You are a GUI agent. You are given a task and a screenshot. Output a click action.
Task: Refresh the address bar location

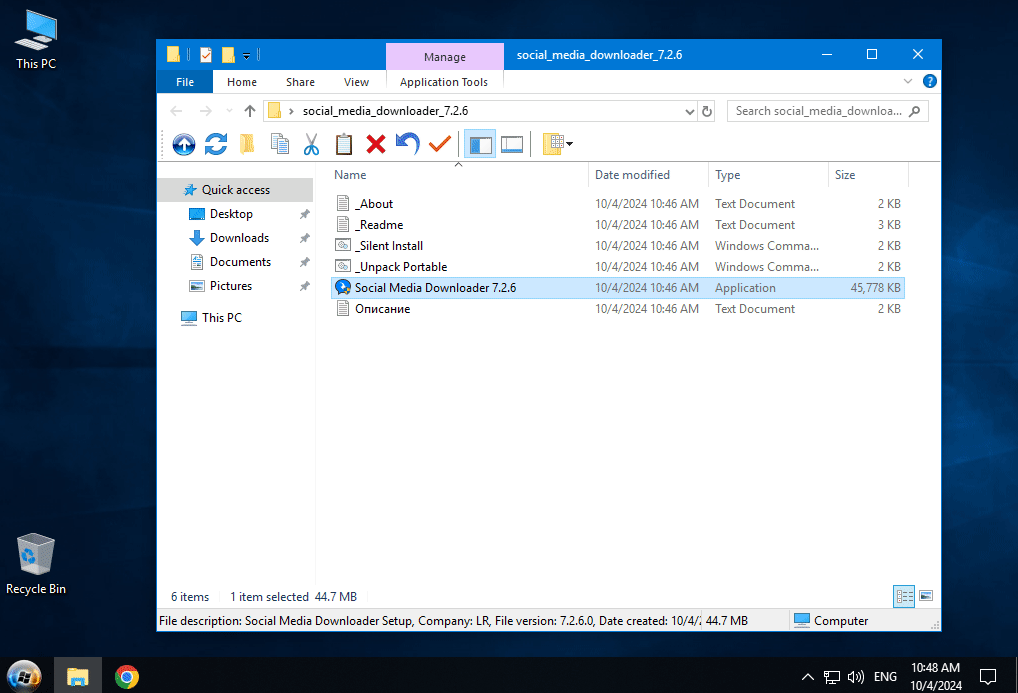coord(707,112)
